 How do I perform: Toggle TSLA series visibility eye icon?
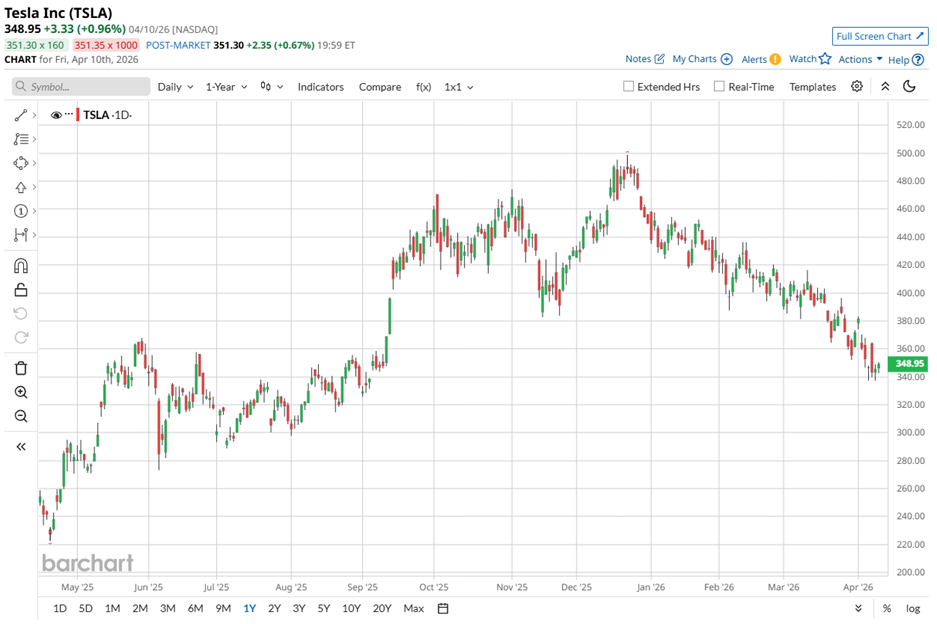point(56,115)
